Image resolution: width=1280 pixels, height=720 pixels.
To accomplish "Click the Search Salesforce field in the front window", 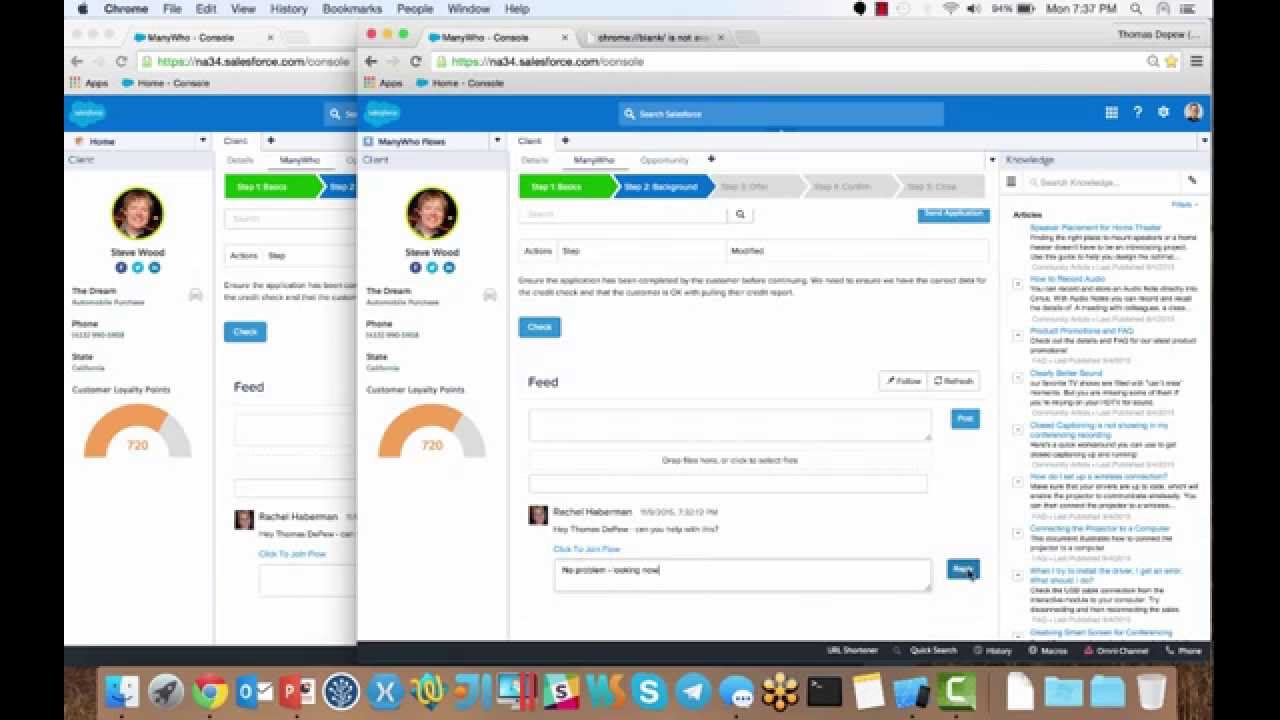I will pos(780,114).
